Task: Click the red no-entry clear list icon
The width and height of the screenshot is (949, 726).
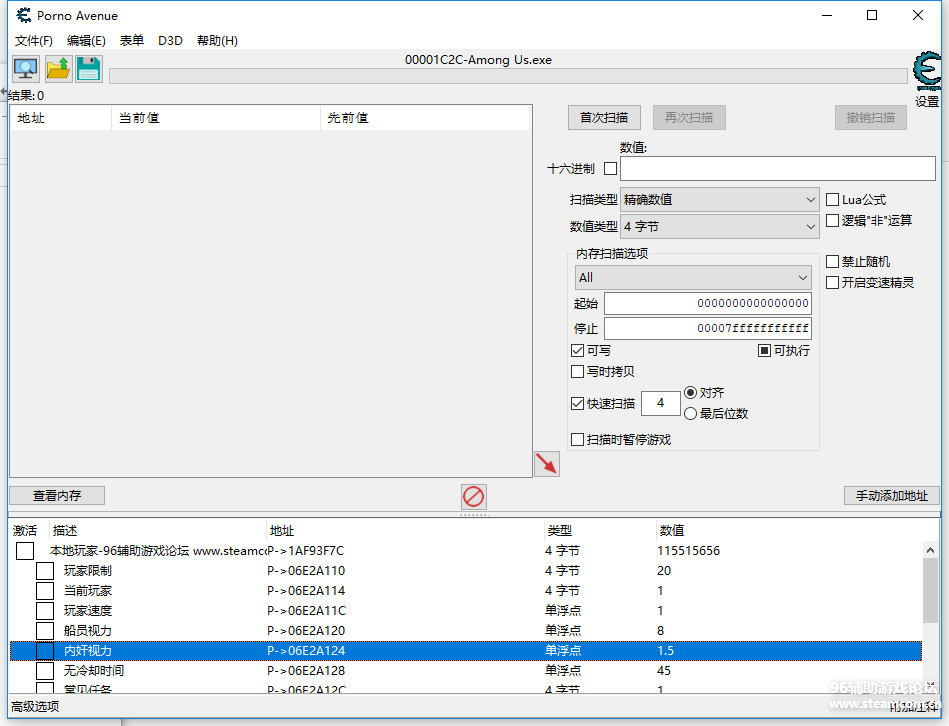Action: tap(474, 496)
